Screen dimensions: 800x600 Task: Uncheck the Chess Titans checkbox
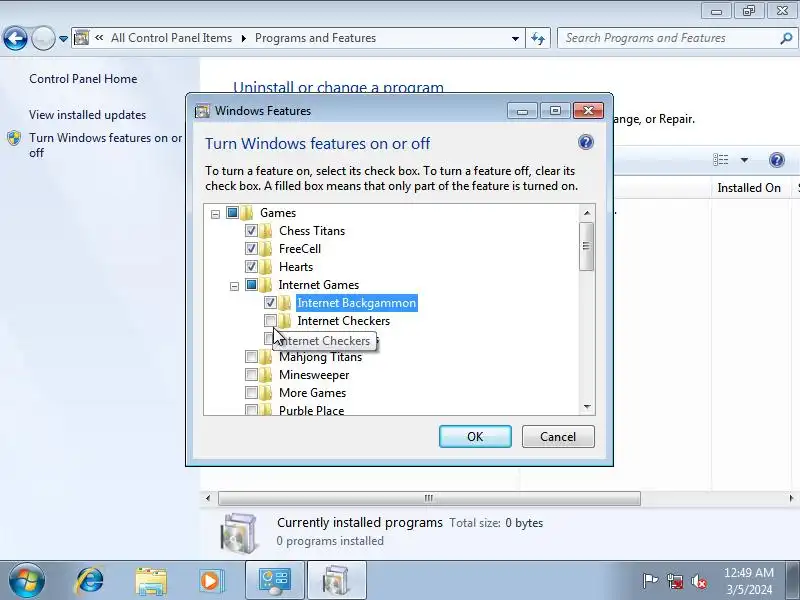pos(251,231)
